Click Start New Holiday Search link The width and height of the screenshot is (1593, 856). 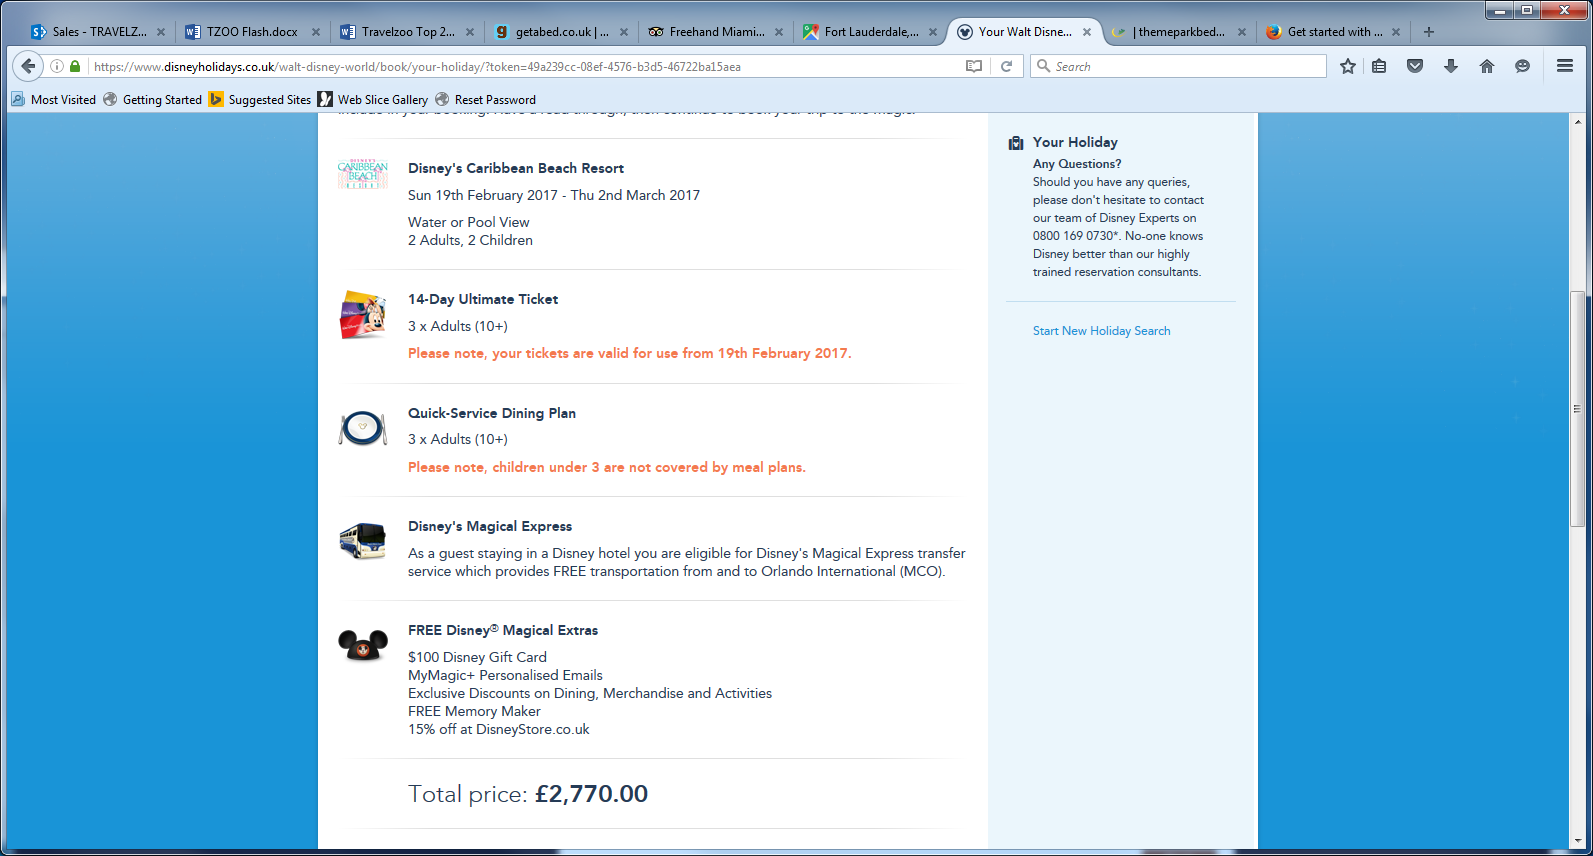pos(1101,331)
